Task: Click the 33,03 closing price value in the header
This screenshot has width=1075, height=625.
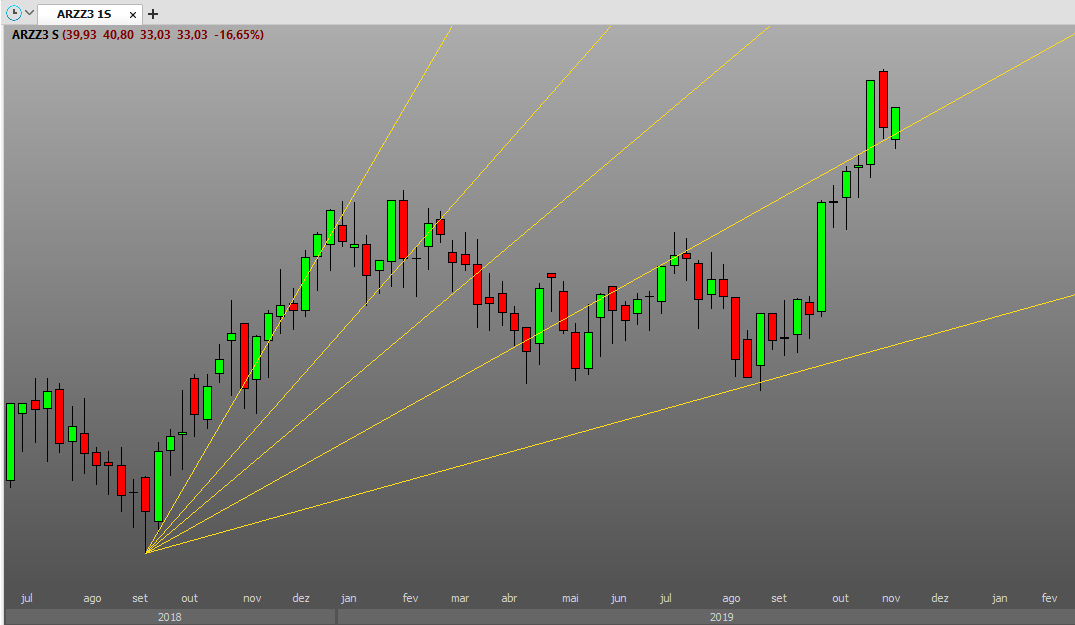Action: (192, 35)
